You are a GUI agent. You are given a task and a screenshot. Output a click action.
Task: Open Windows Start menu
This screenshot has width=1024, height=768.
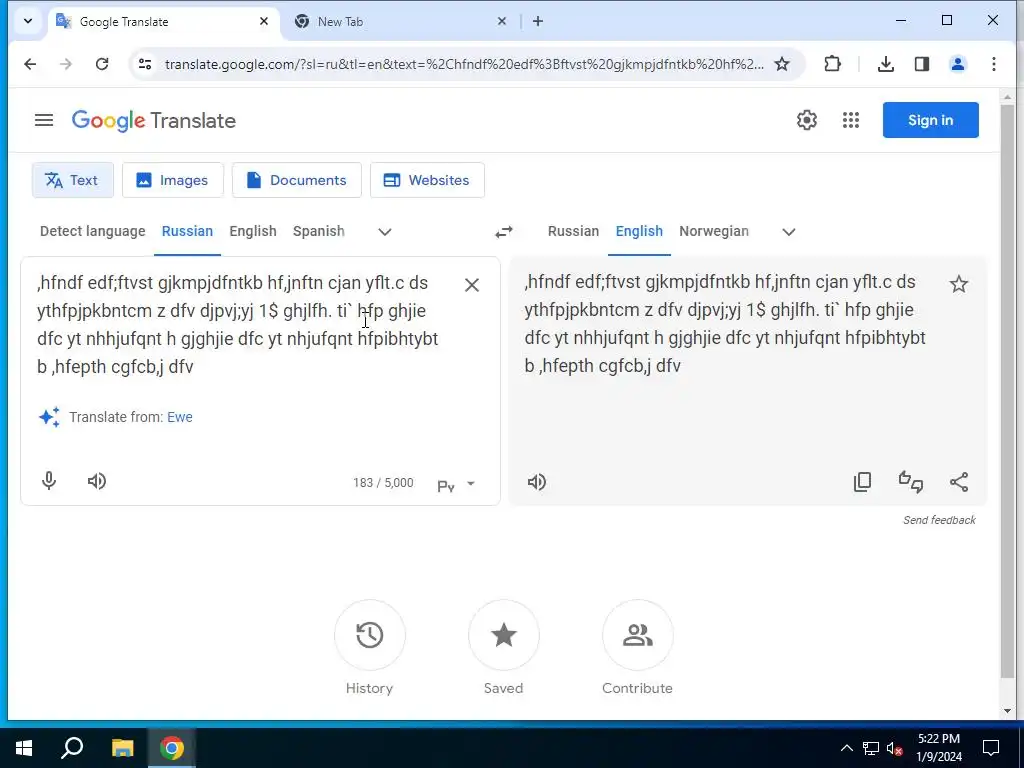coord(24,748)
